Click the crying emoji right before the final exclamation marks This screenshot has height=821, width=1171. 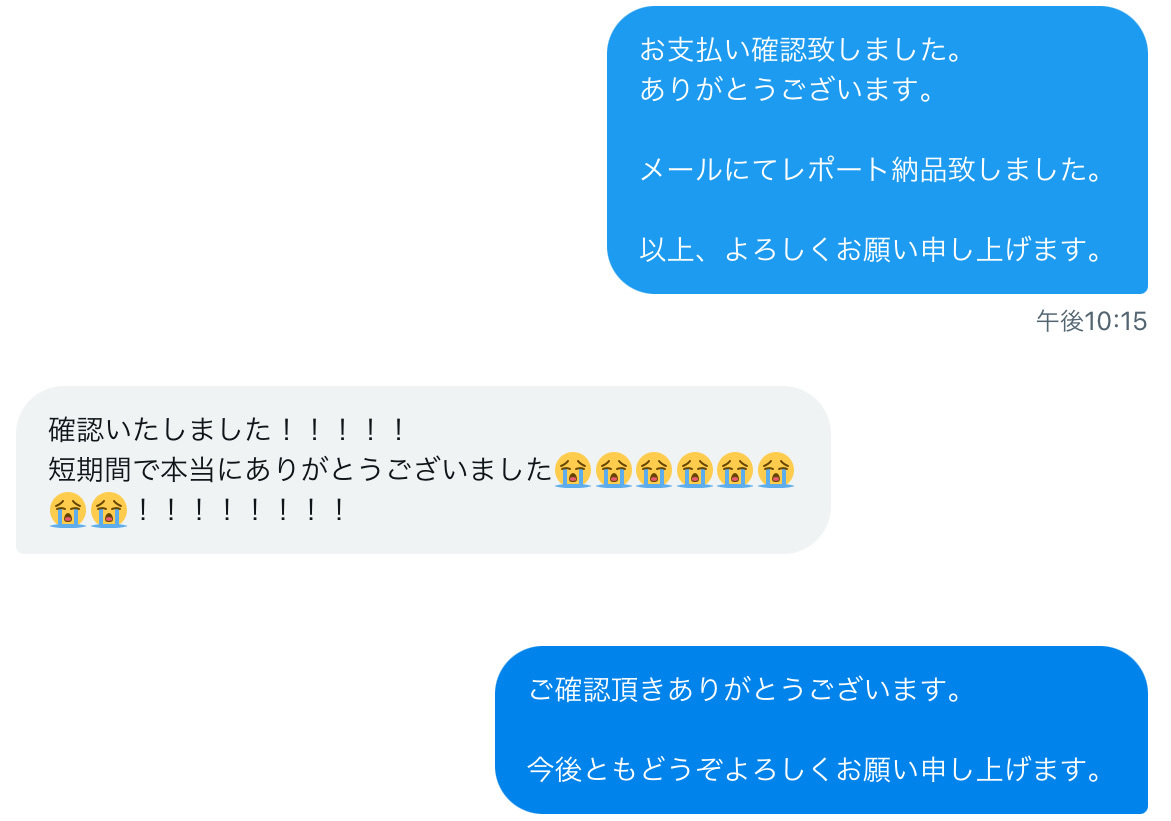point(109,510)
